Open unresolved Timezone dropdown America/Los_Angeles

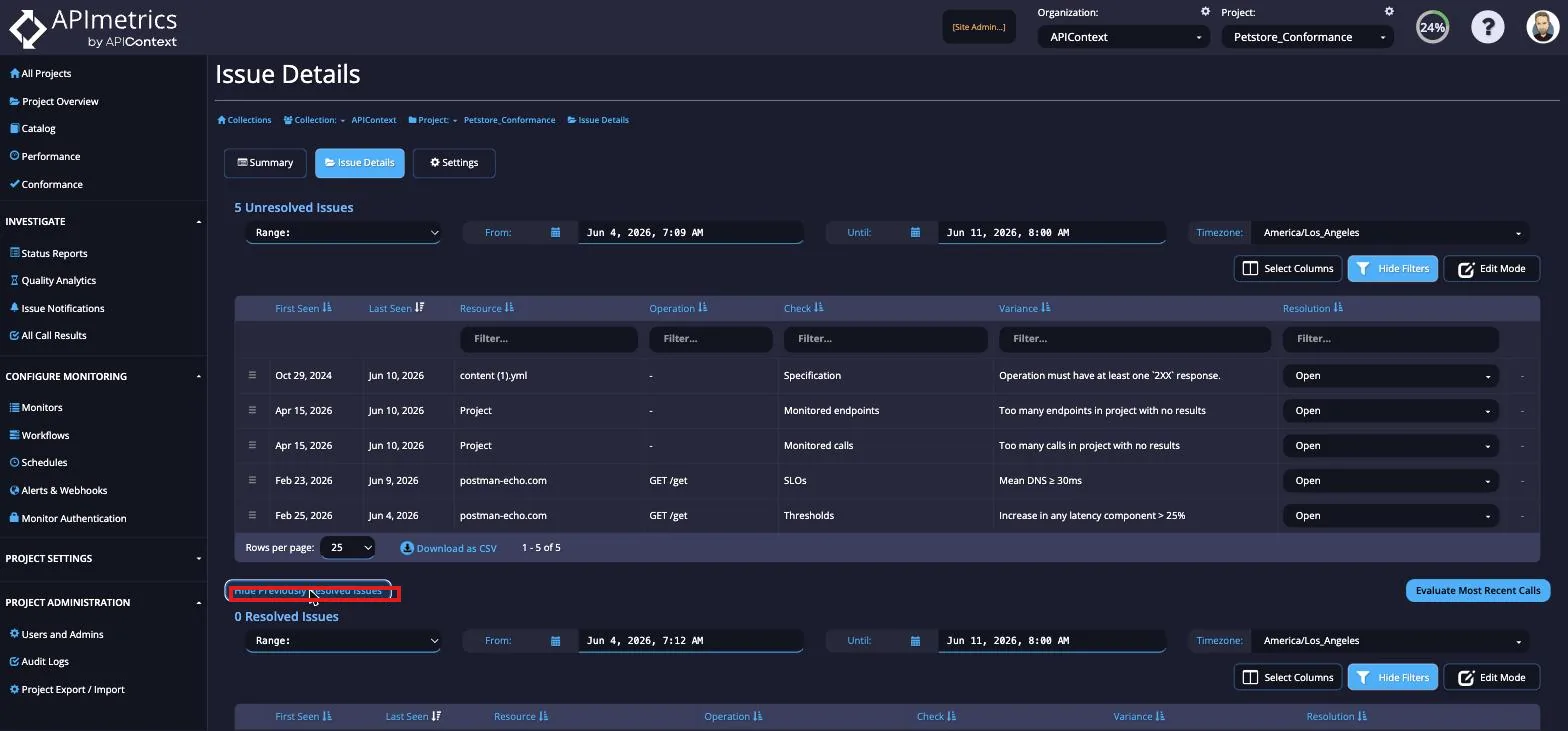1390,232
